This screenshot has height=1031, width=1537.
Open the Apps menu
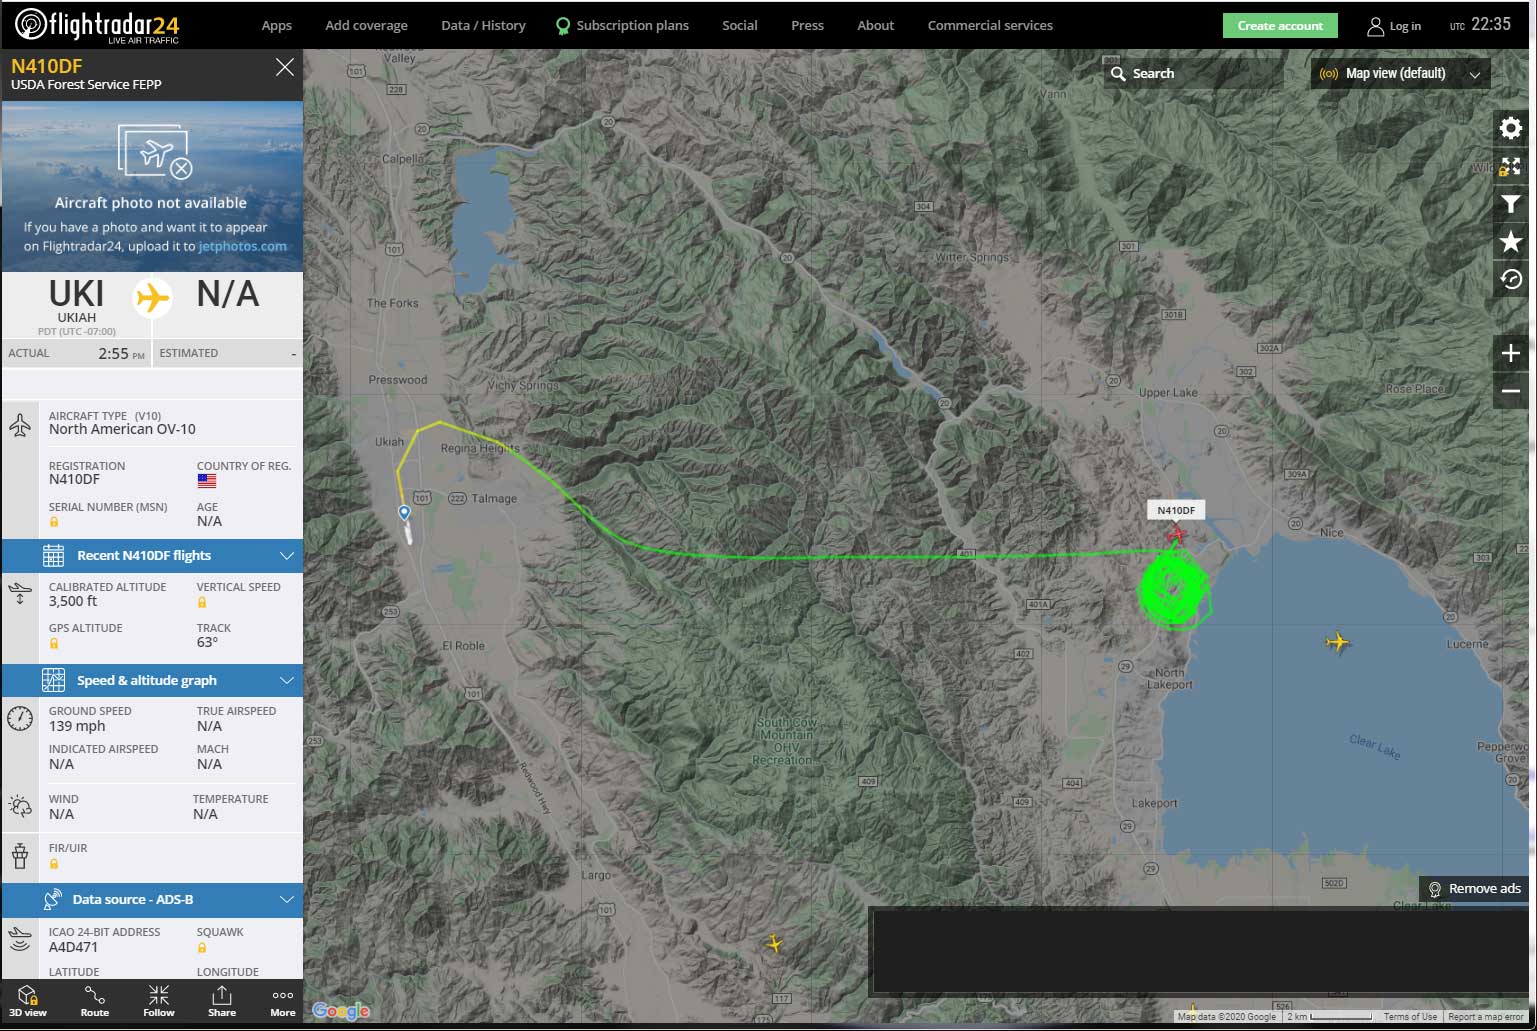[277, 25]
